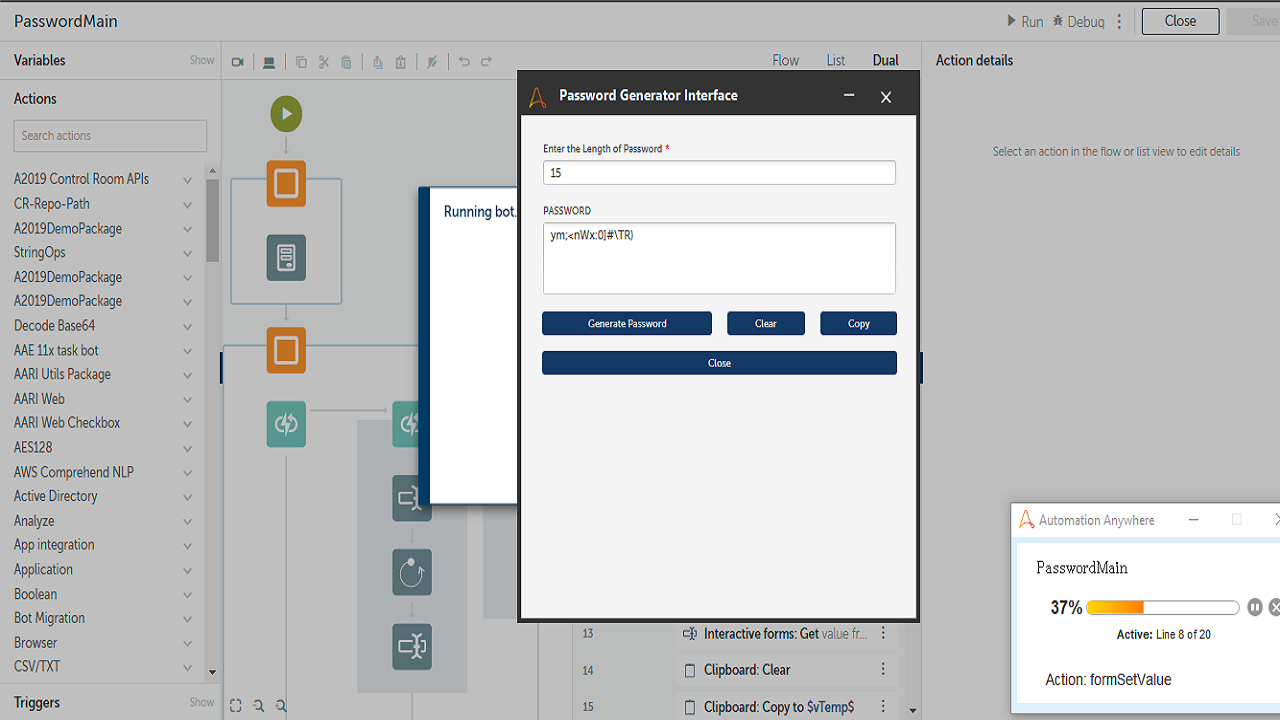
Task: Click the Copy button in password form
Action: pos(858,323)
